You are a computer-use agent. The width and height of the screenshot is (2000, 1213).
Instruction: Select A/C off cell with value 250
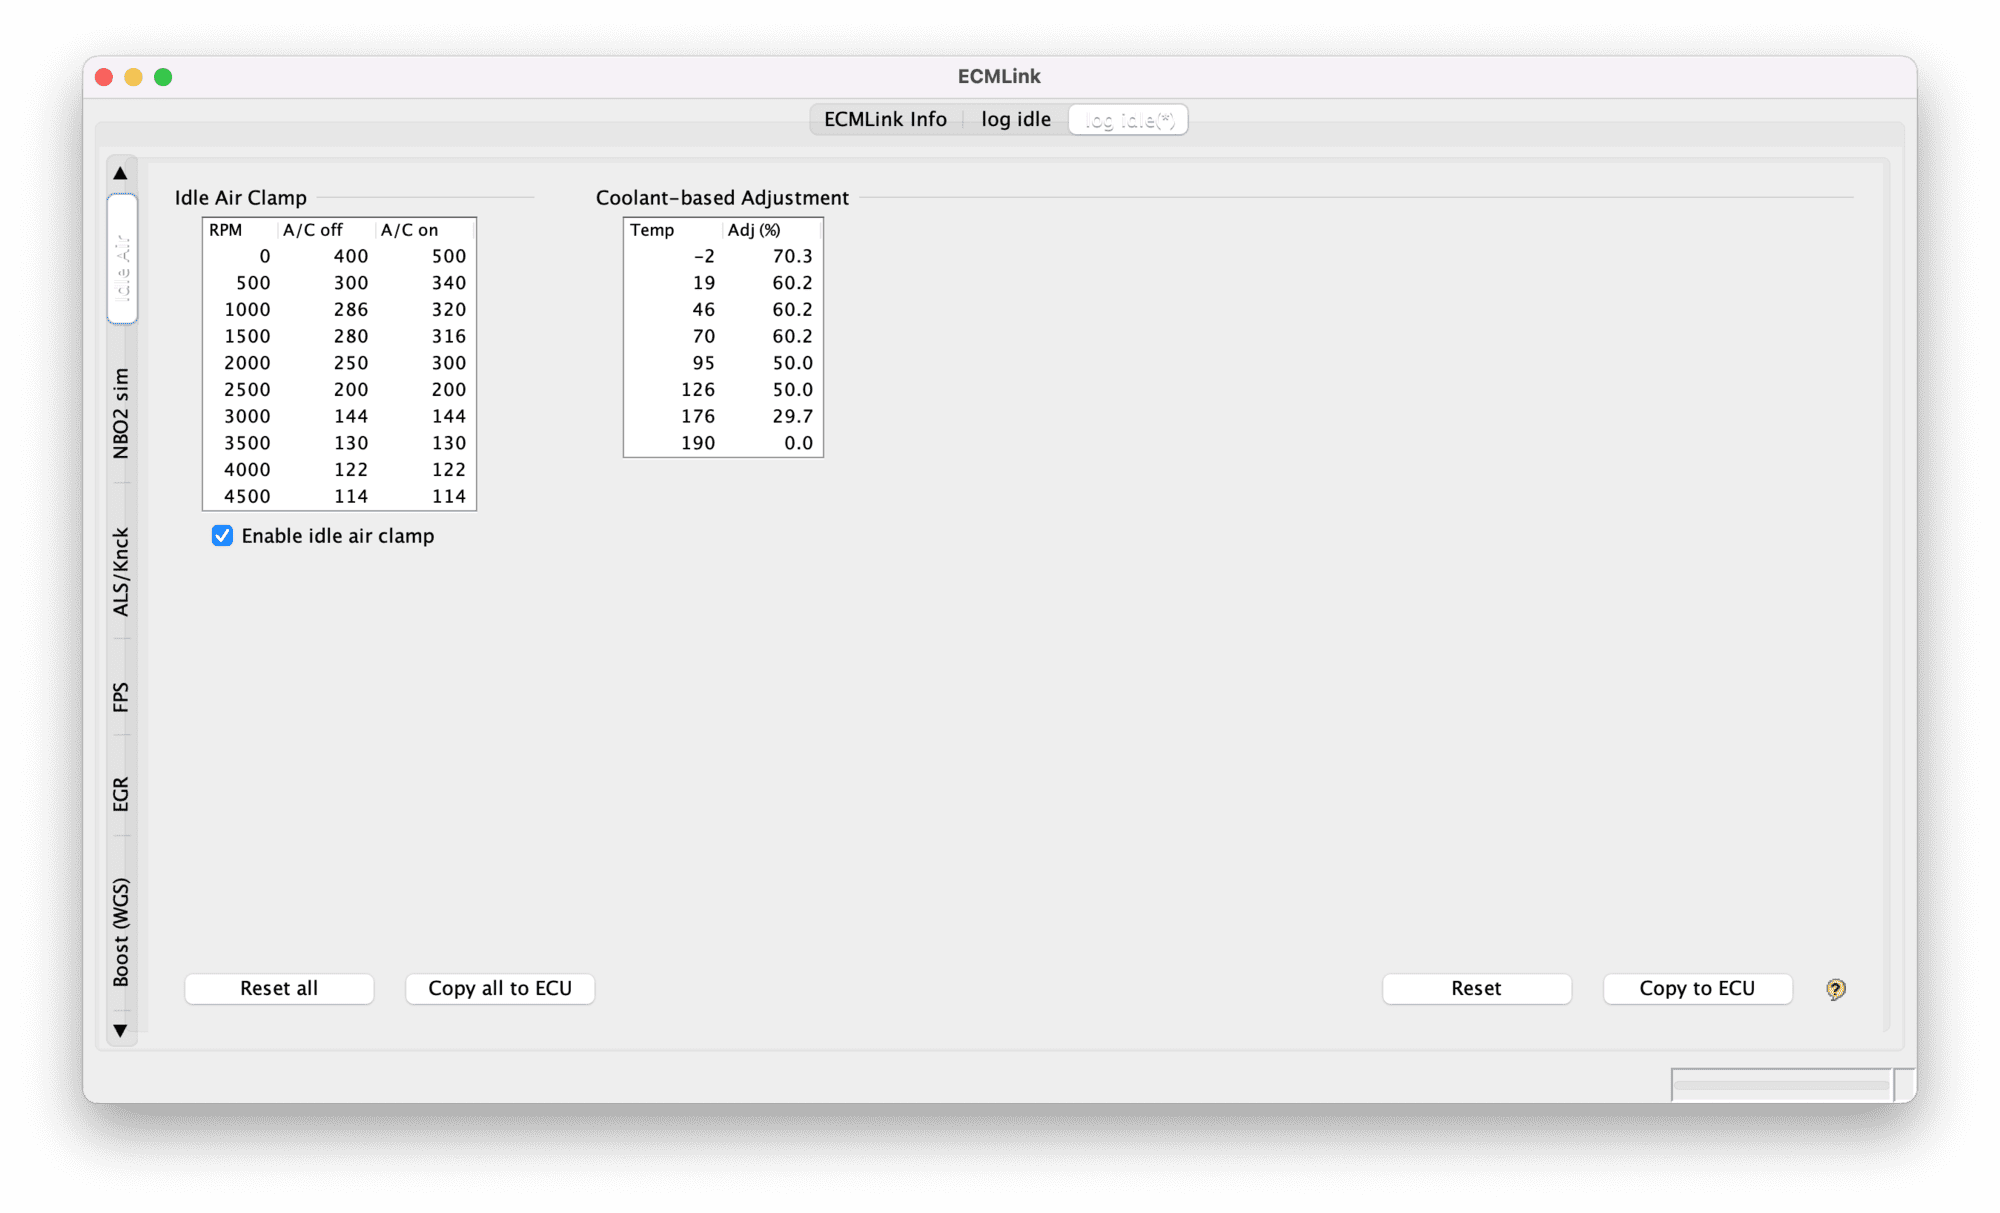coord(326,363)
